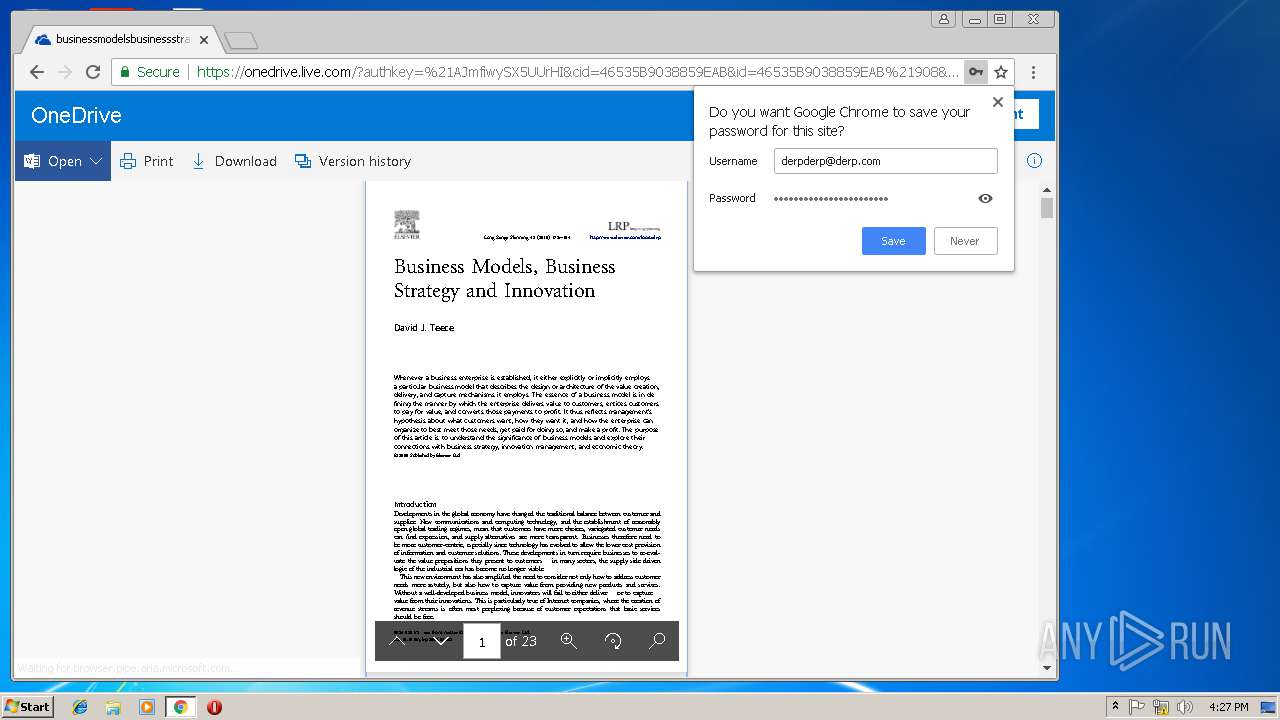Screen dimensions: 1280x720
Task: Bookmark this page with the star icon
Action: pyautogui.click(x=1001, y=72)
